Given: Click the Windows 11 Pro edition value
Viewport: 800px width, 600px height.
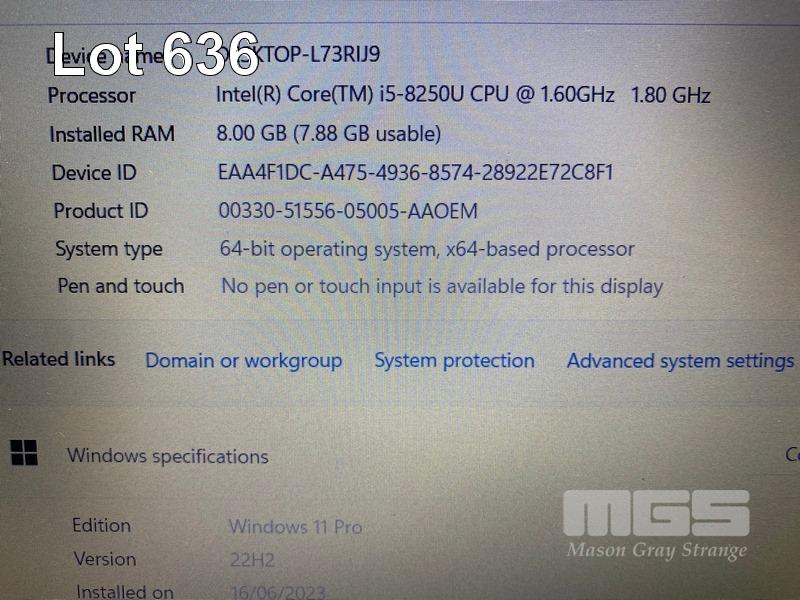Looking at the screenshot, I should 295,527.
